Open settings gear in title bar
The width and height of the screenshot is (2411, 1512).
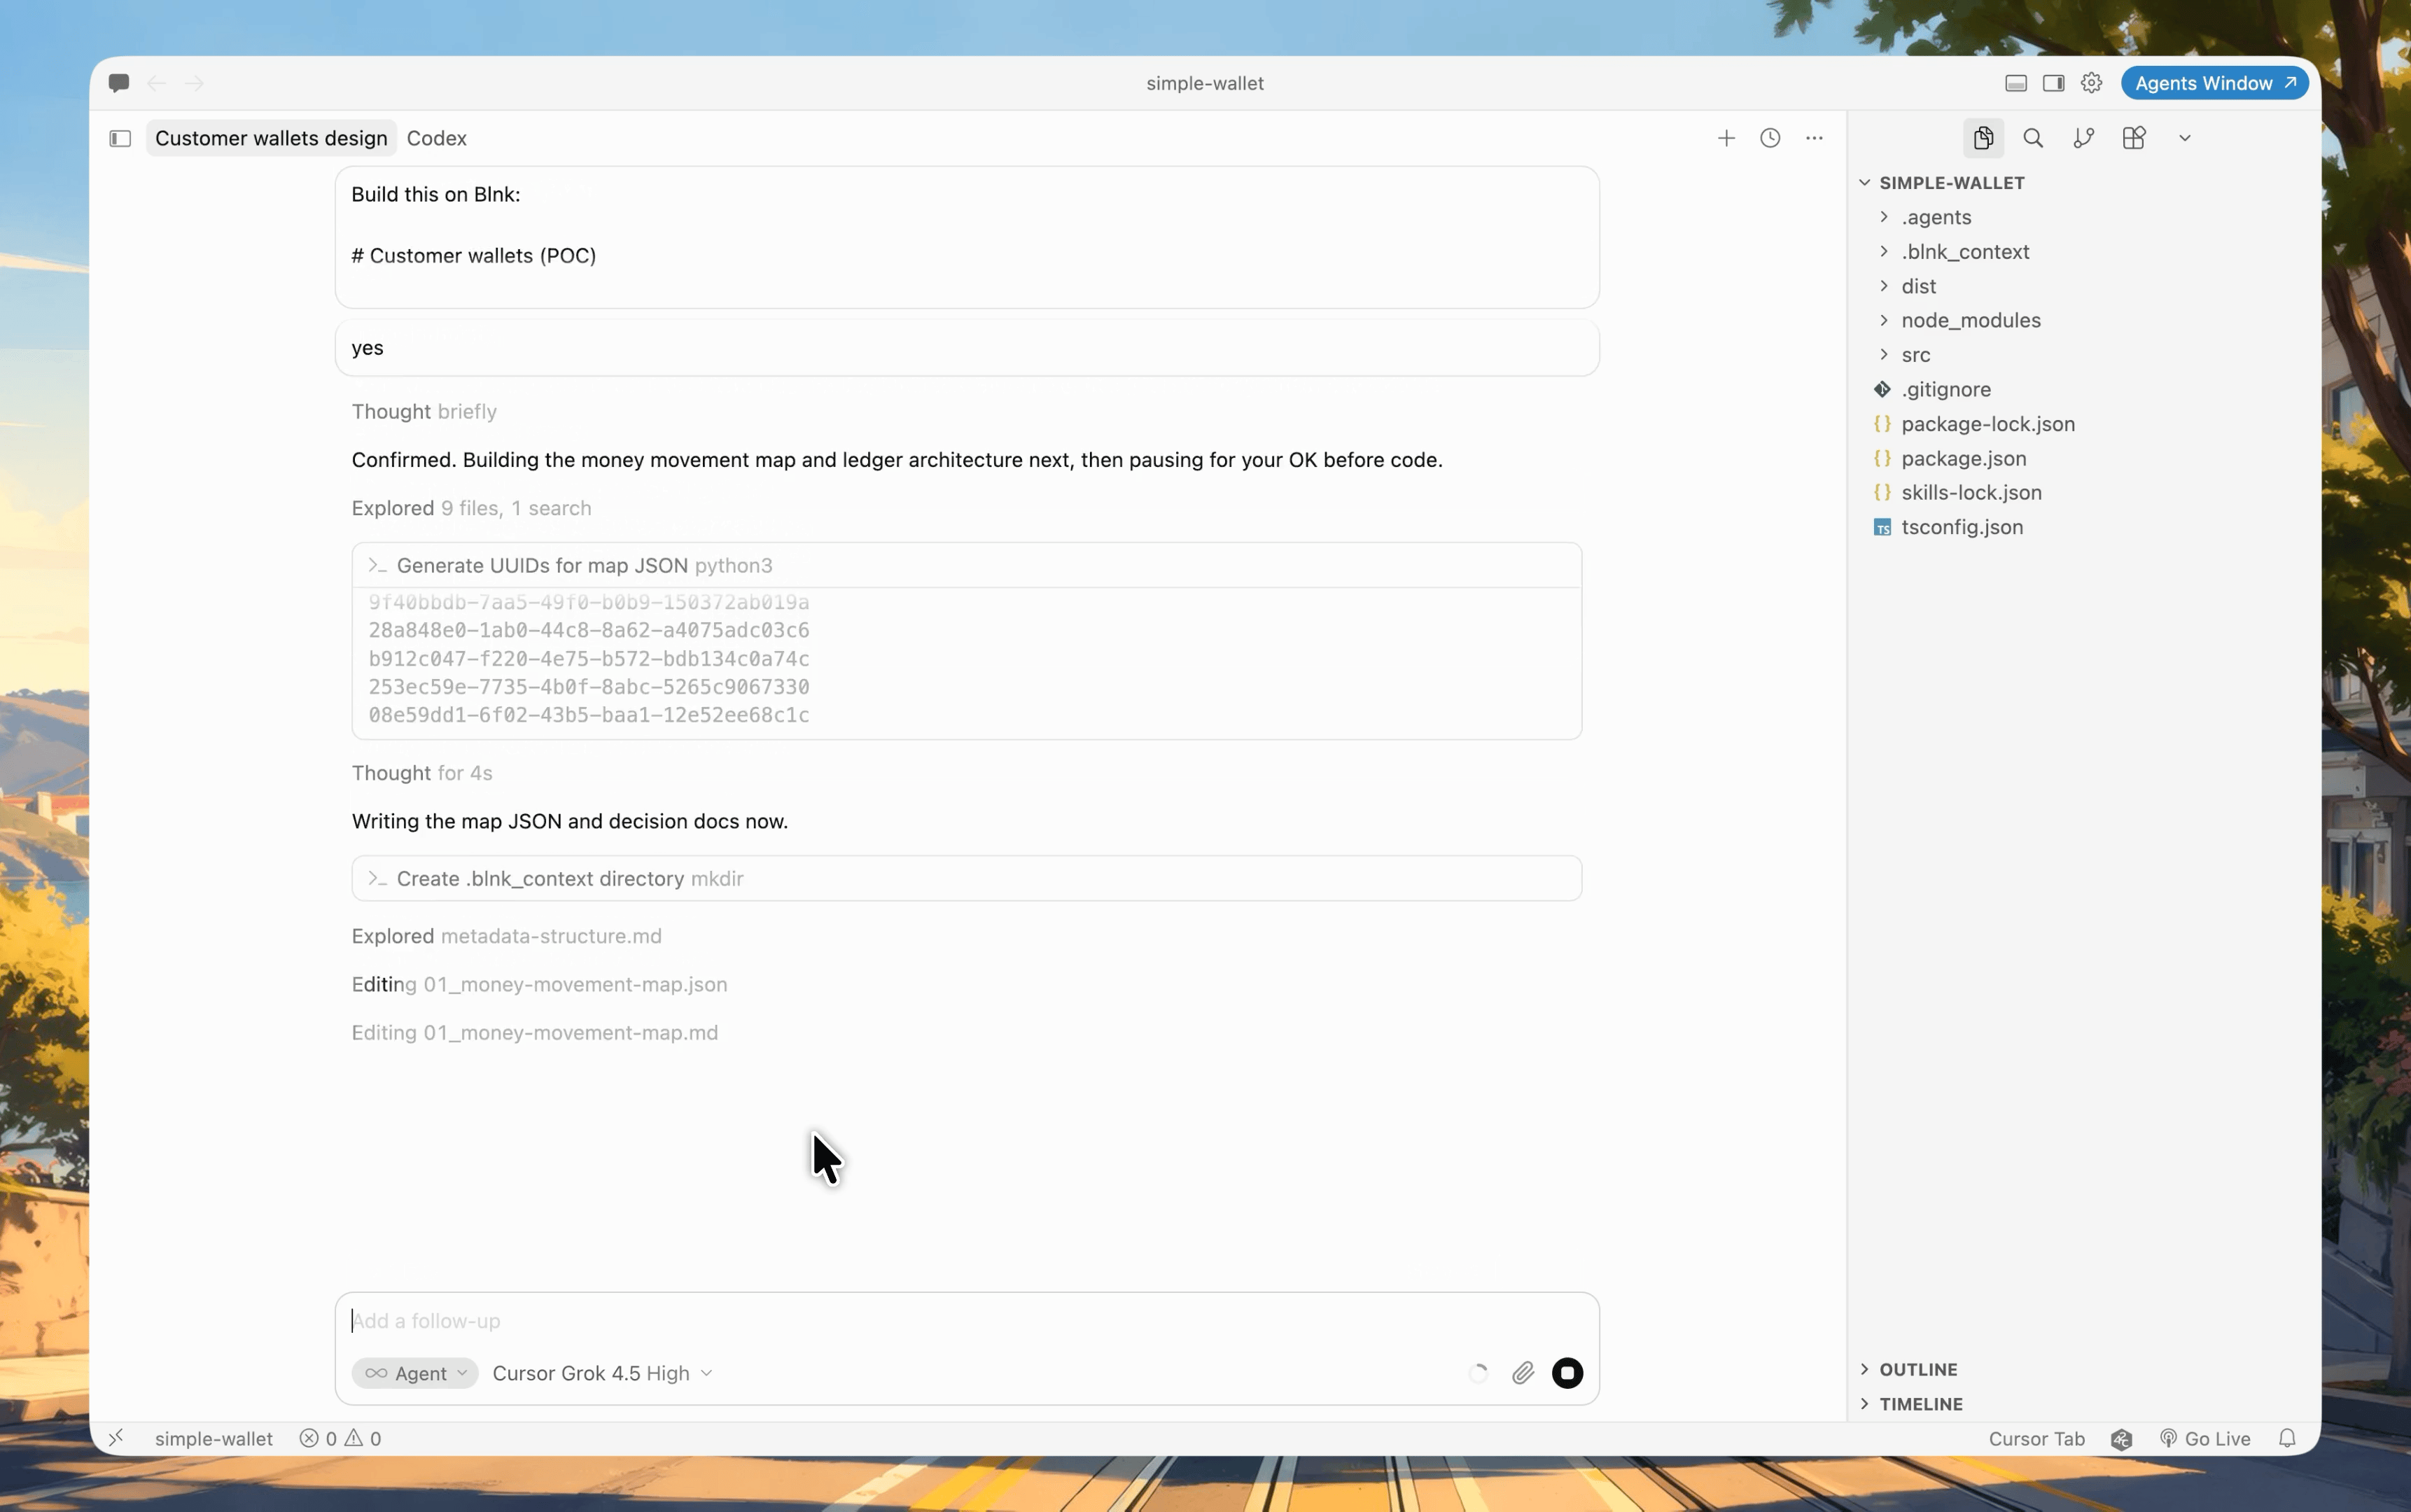[x=2092, y=83]
